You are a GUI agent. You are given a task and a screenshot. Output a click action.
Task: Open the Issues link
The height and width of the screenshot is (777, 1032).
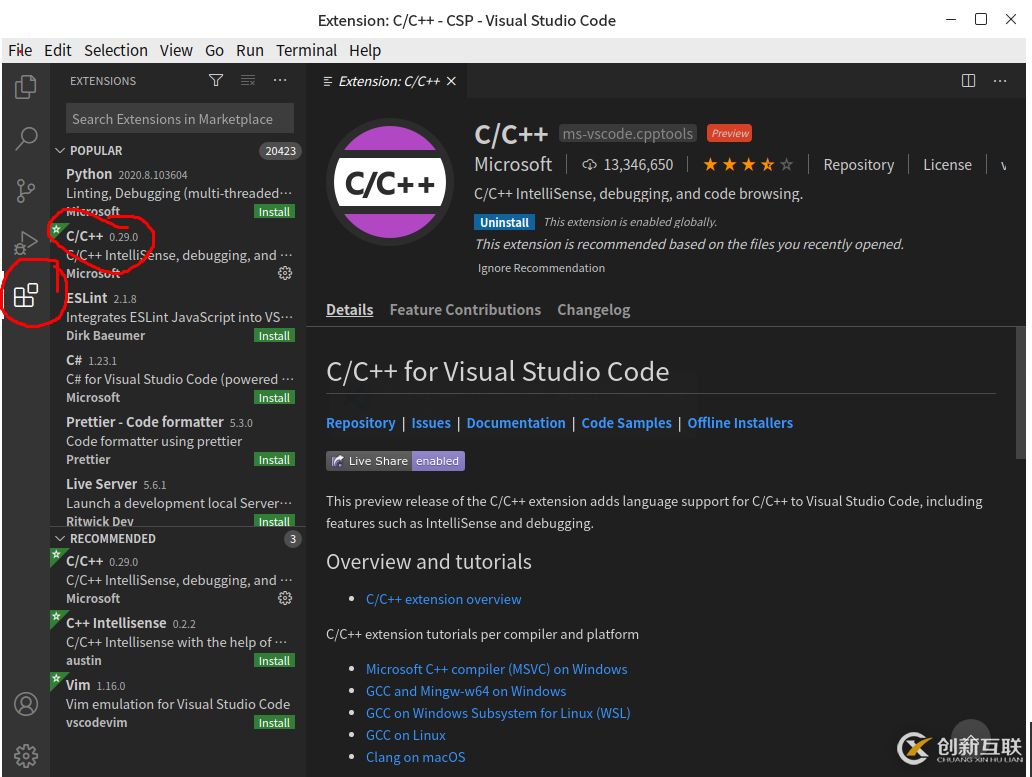[x=431, y=423]
